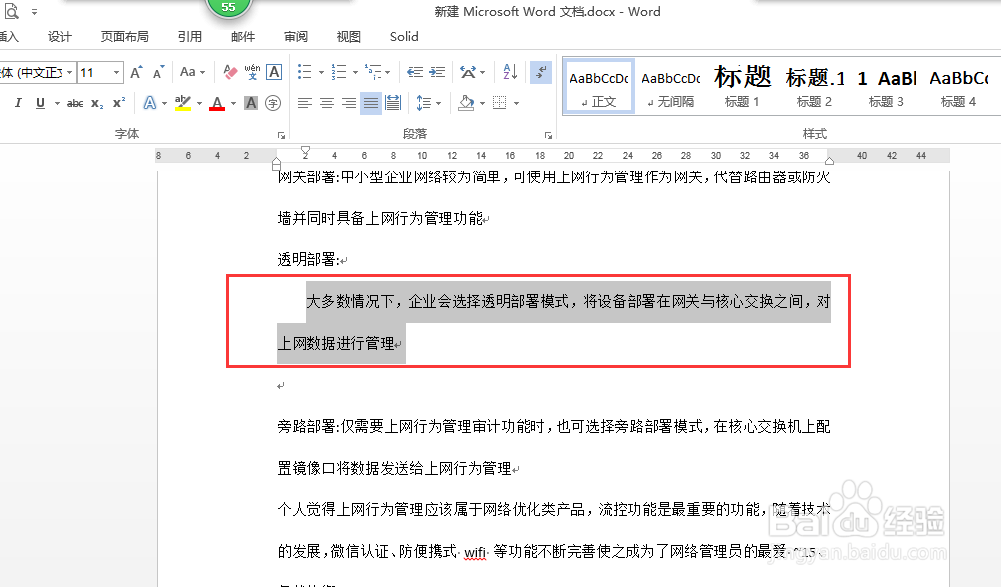Open the Quick Access Toolbar customize arrow
Screen dimensions: 1001x587
point(34,11)
